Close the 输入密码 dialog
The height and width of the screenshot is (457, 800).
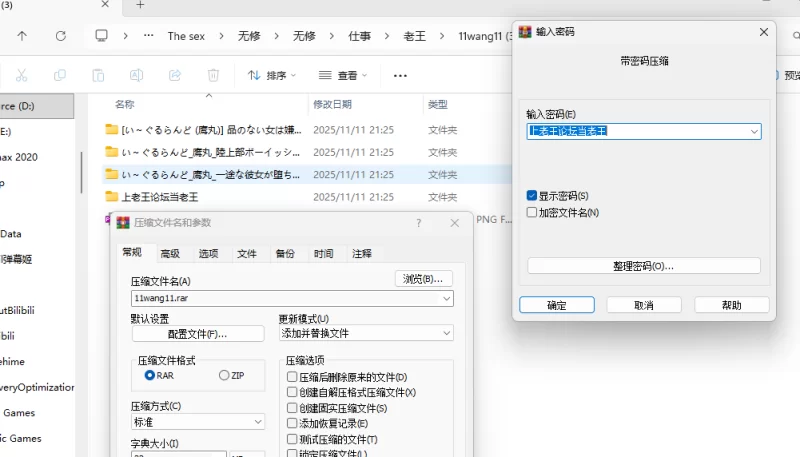click(x=764, y=32)
